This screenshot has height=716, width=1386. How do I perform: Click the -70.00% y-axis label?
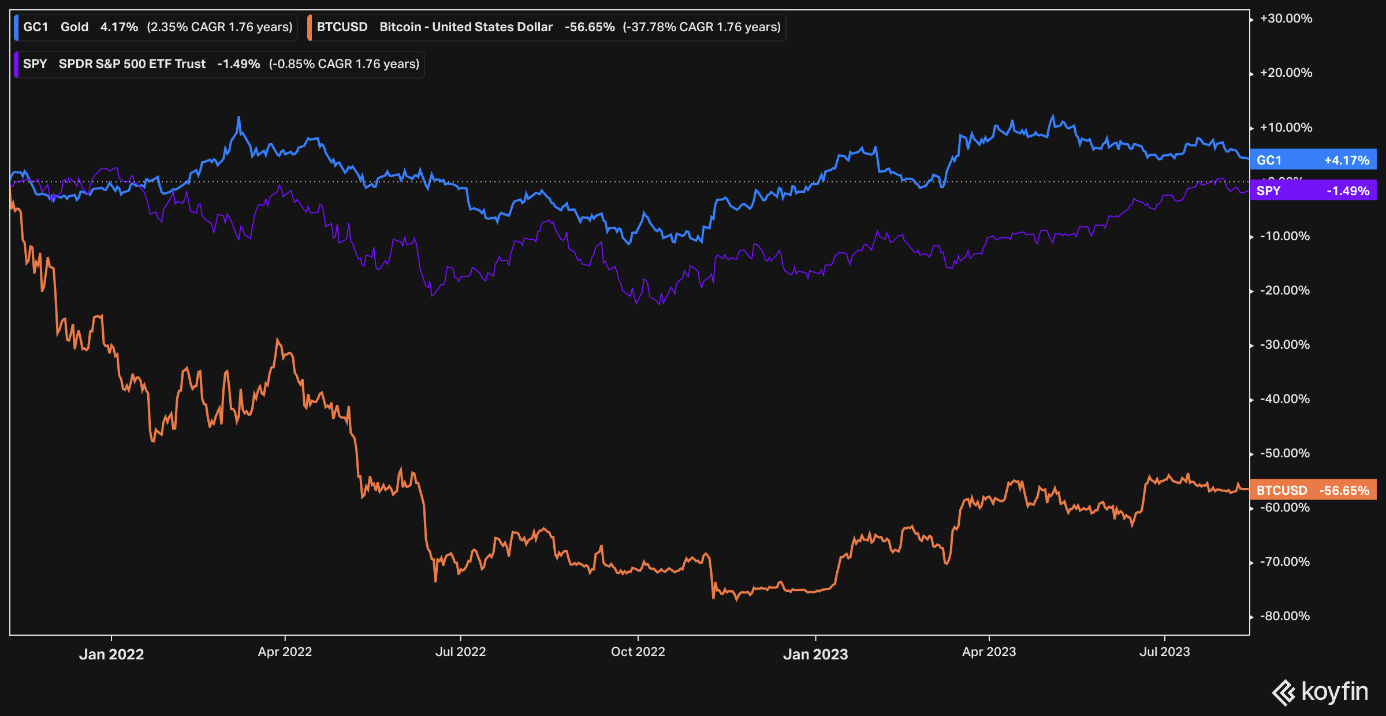click(x=1286, y=561)
